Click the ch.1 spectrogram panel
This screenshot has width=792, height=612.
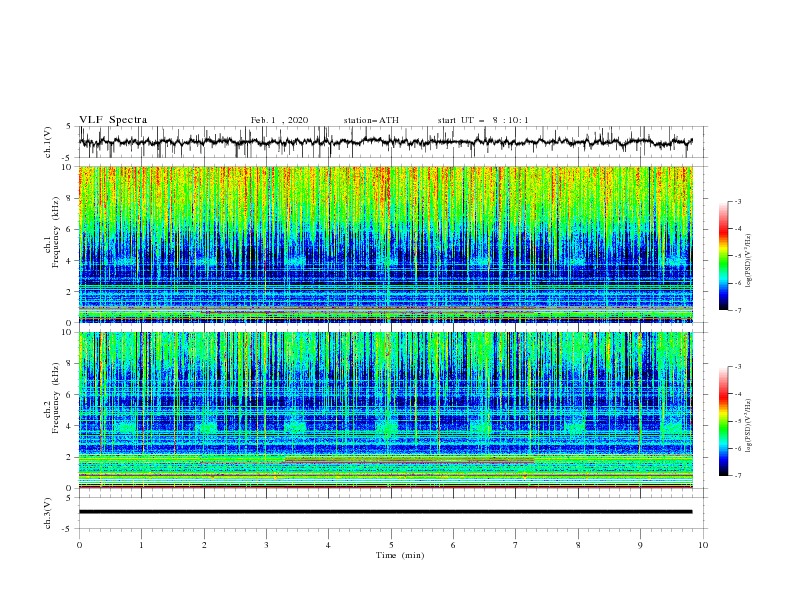385,244
